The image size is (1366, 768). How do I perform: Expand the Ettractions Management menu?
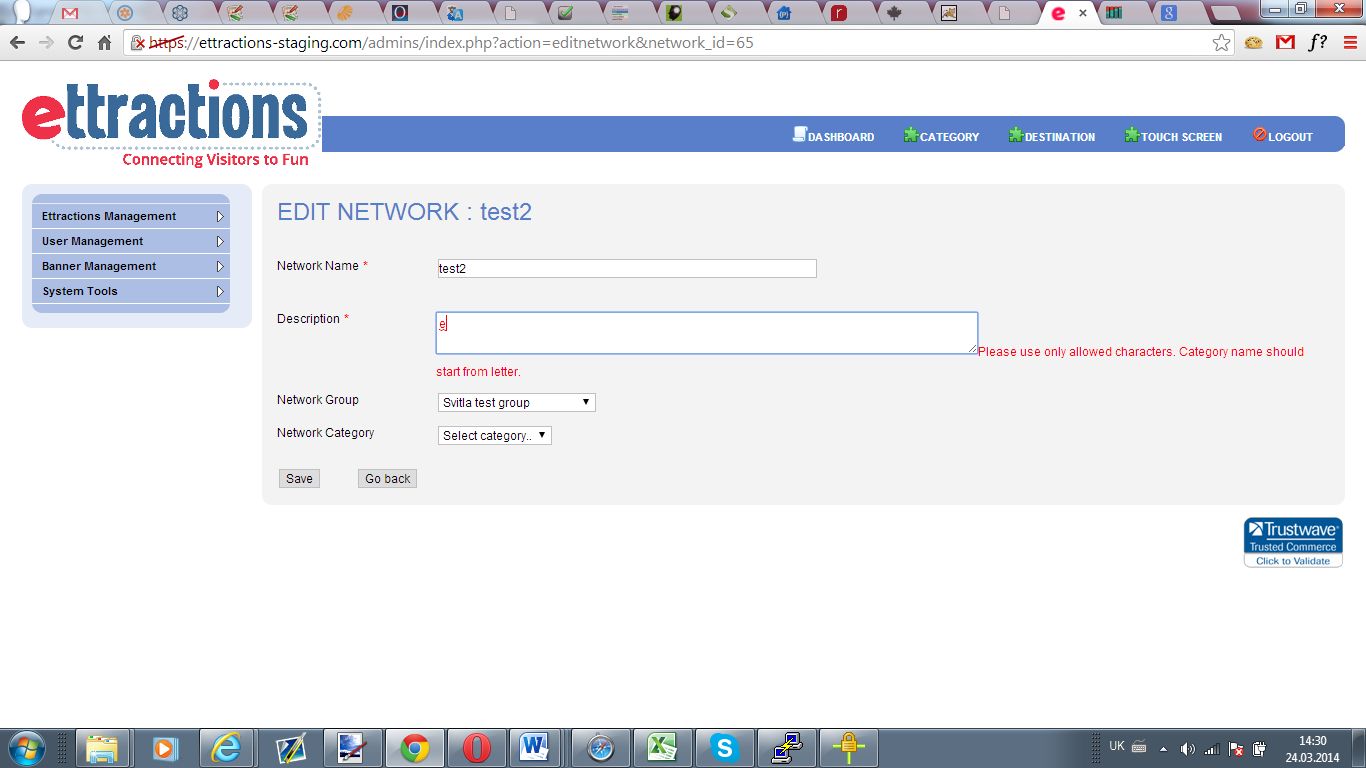(x=131, y=216)
